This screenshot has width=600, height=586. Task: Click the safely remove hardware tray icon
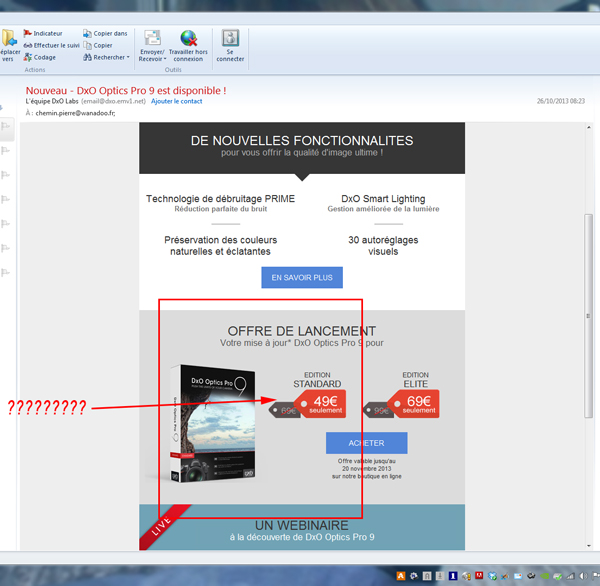(x=558, y=576)
